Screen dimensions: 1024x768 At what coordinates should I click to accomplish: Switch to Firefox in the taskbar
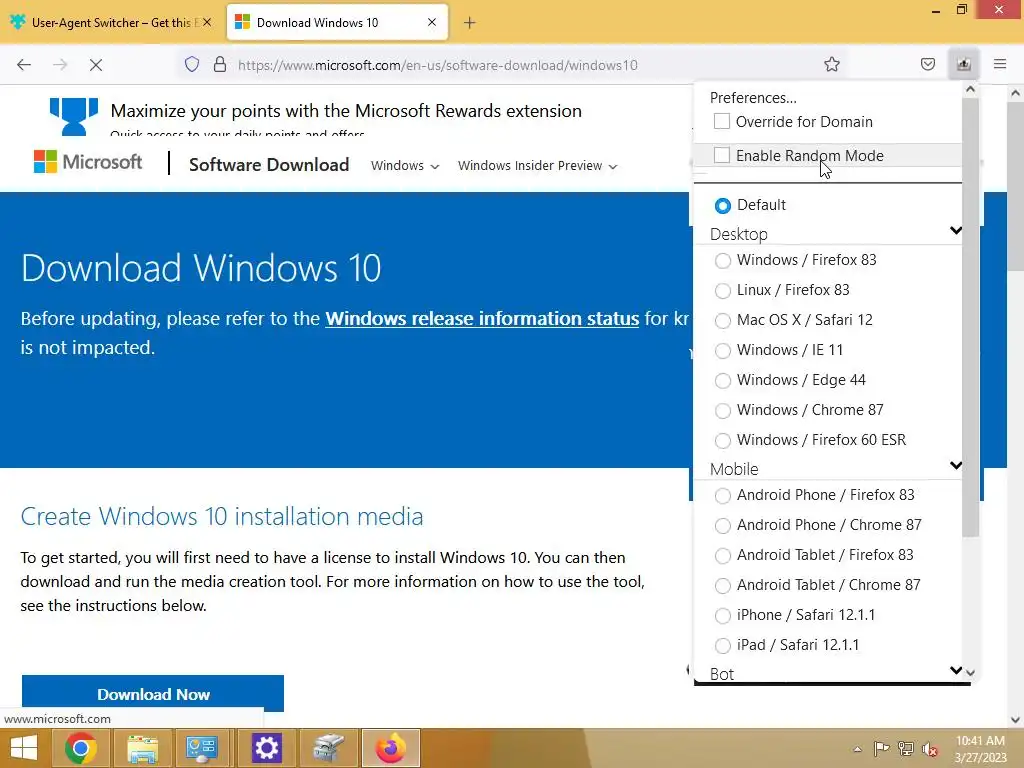coord(391,748)
